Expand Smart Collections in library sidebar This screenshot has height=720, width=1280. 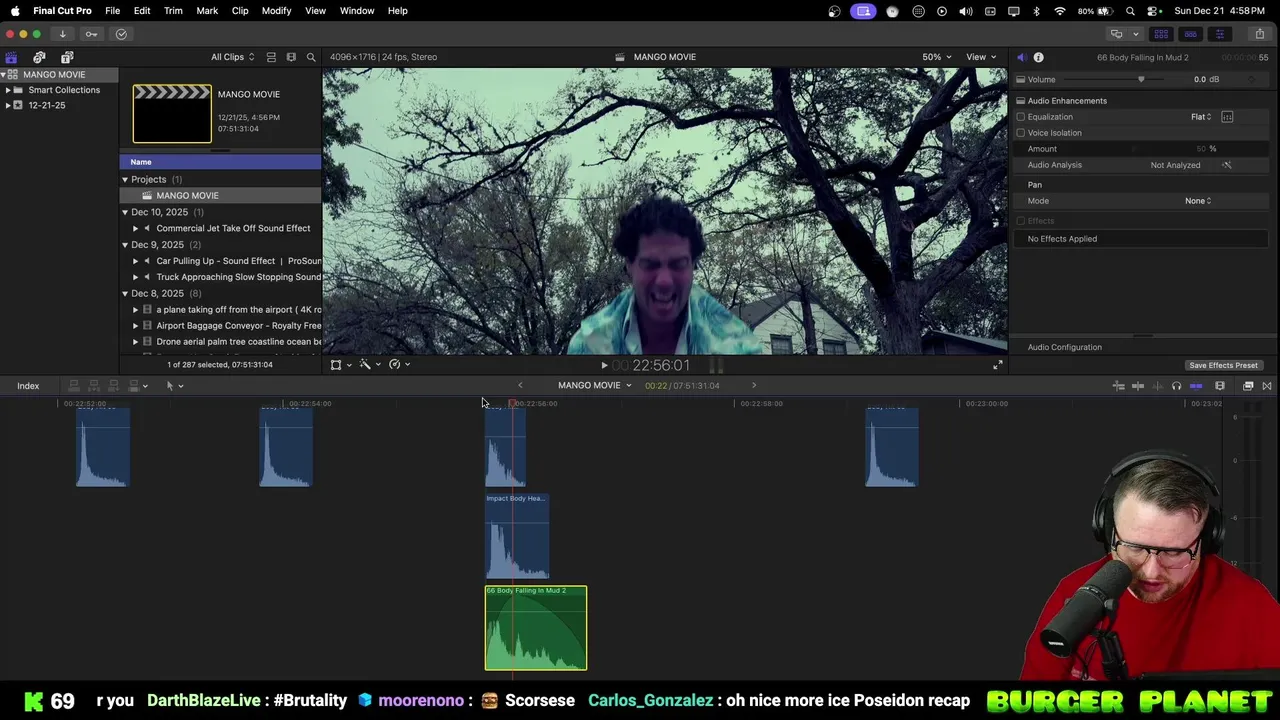[x=8, y=90]
